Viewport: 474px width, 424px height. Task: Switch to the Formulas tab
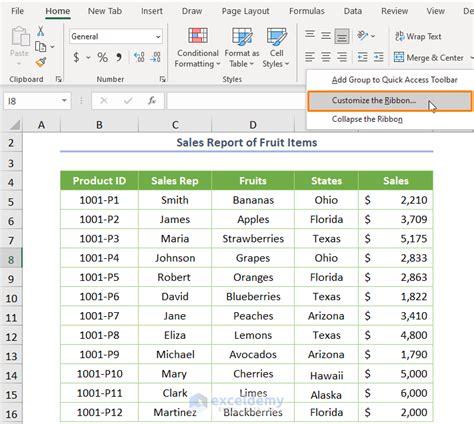point(307,11)
